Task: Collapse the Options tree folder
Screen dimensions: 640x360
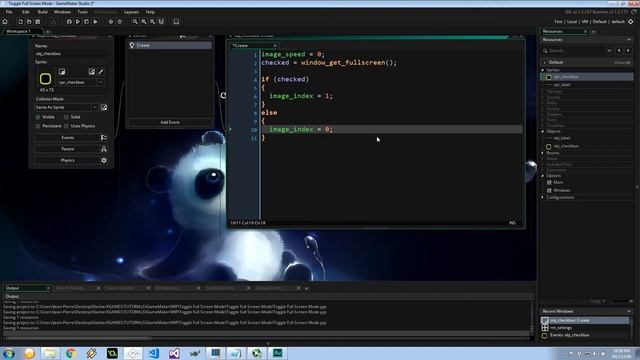Action: pos(543,176)
